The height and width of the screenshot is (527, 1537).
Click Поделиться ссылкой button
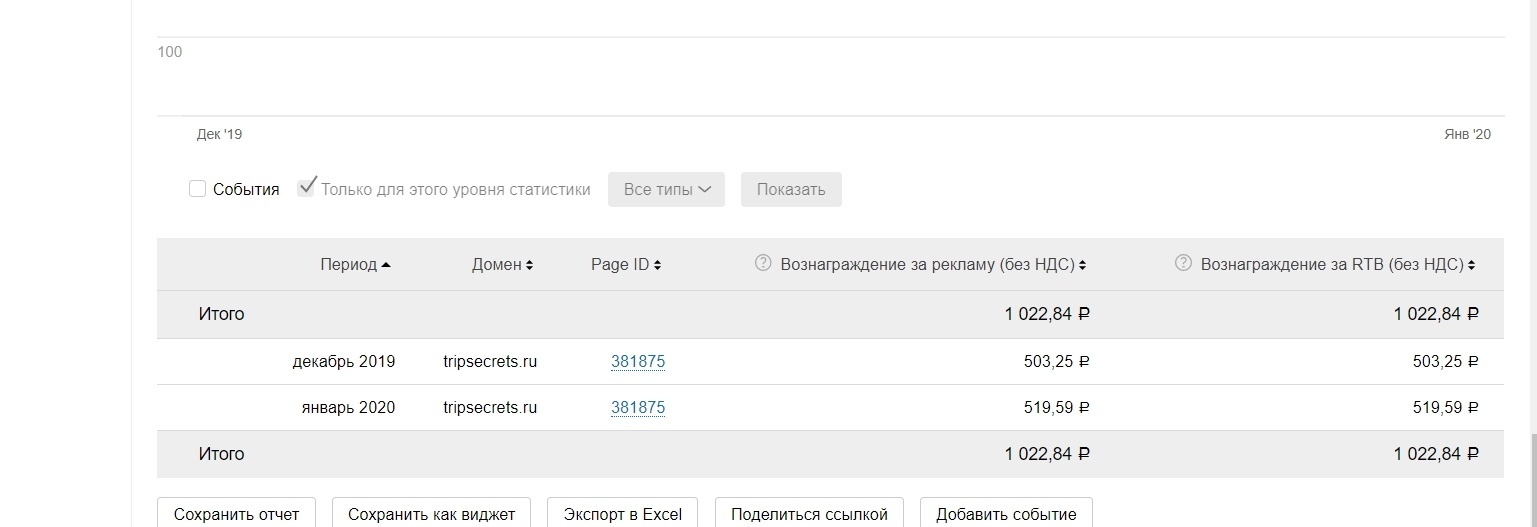tap(809, 514)
